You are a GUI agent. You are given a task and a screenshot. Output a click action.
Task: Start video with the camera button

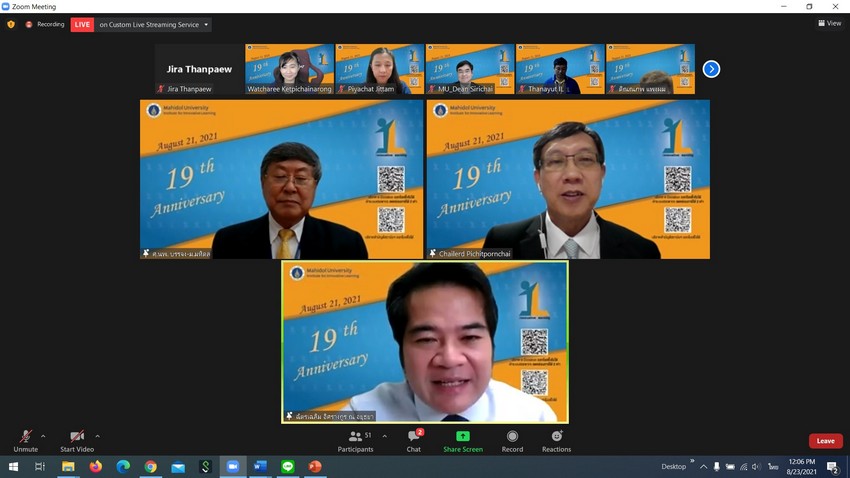tap(77, 438)
